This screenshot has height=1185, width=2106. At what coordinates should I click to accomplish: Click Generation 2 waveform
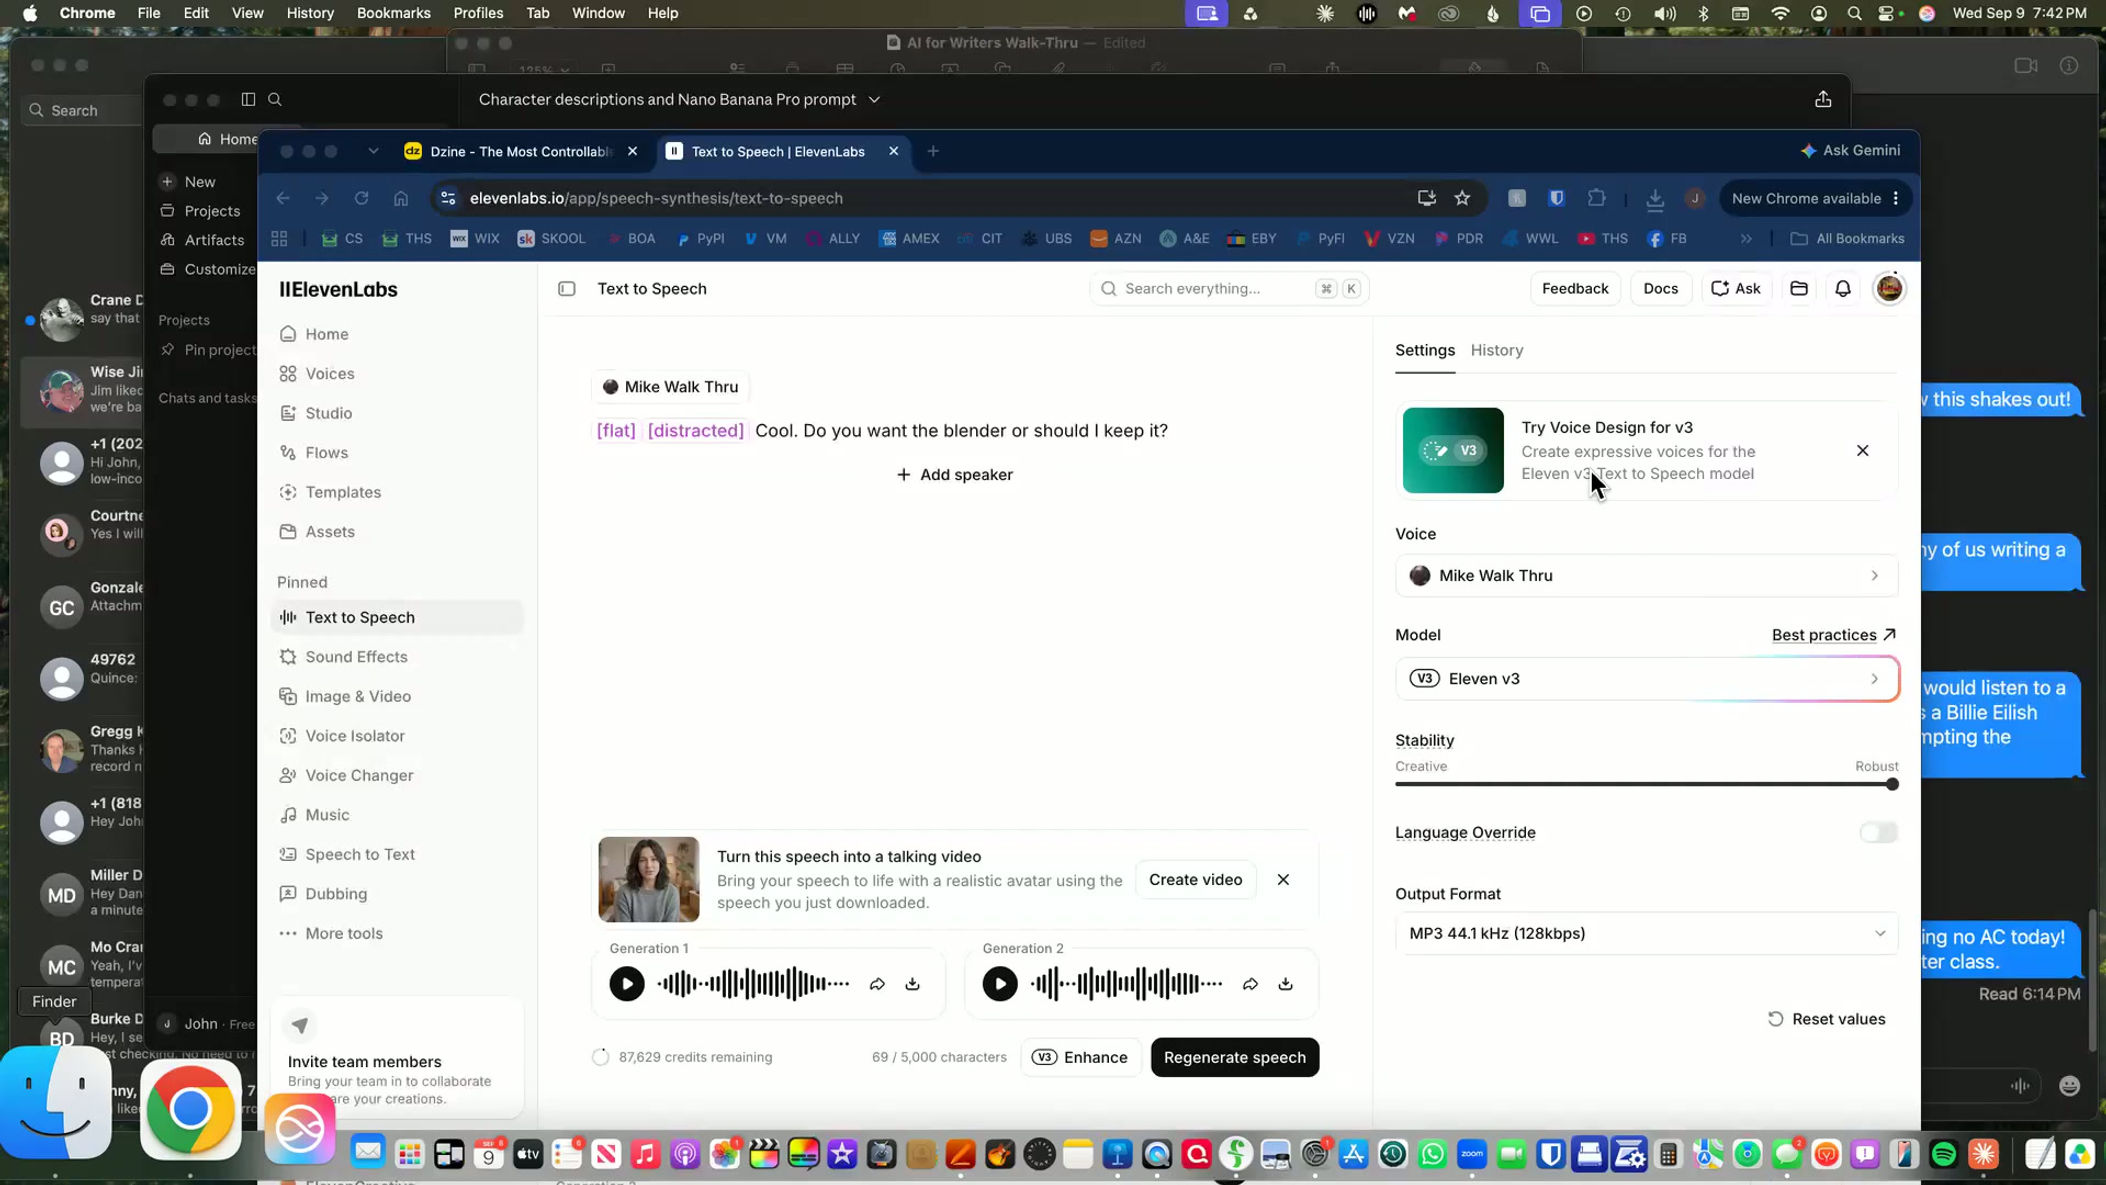pyautogui.click(x=1126, y=984)
